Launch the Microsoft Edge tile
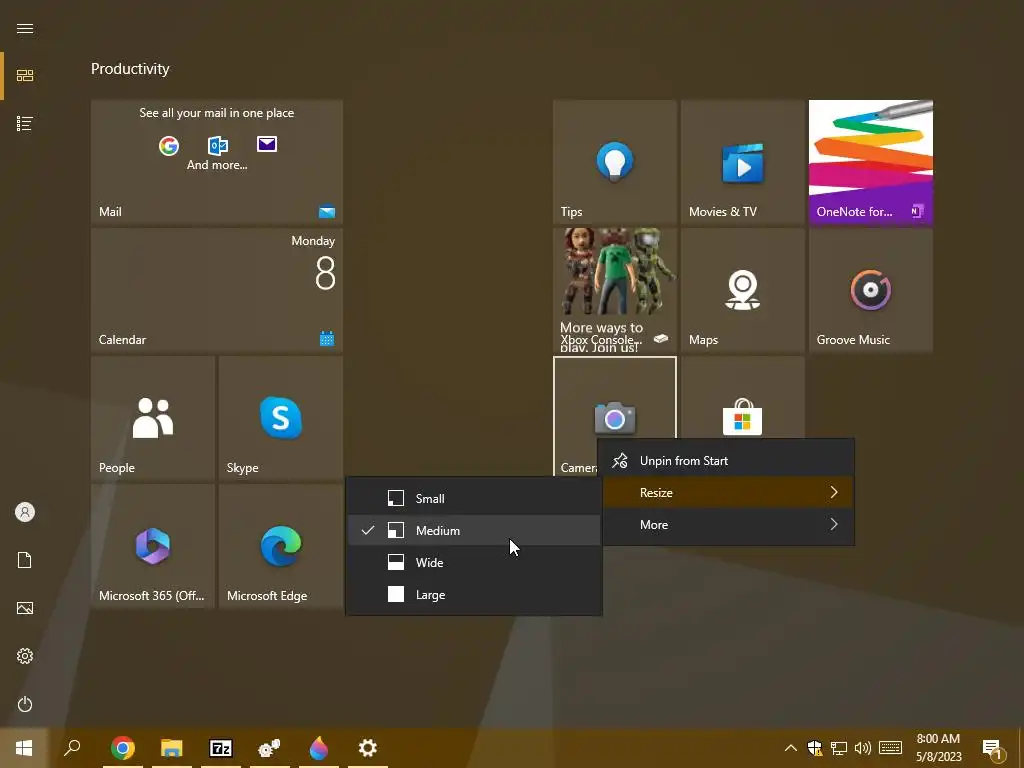Viewport: 1024px width, 768px height. [281, 545]
